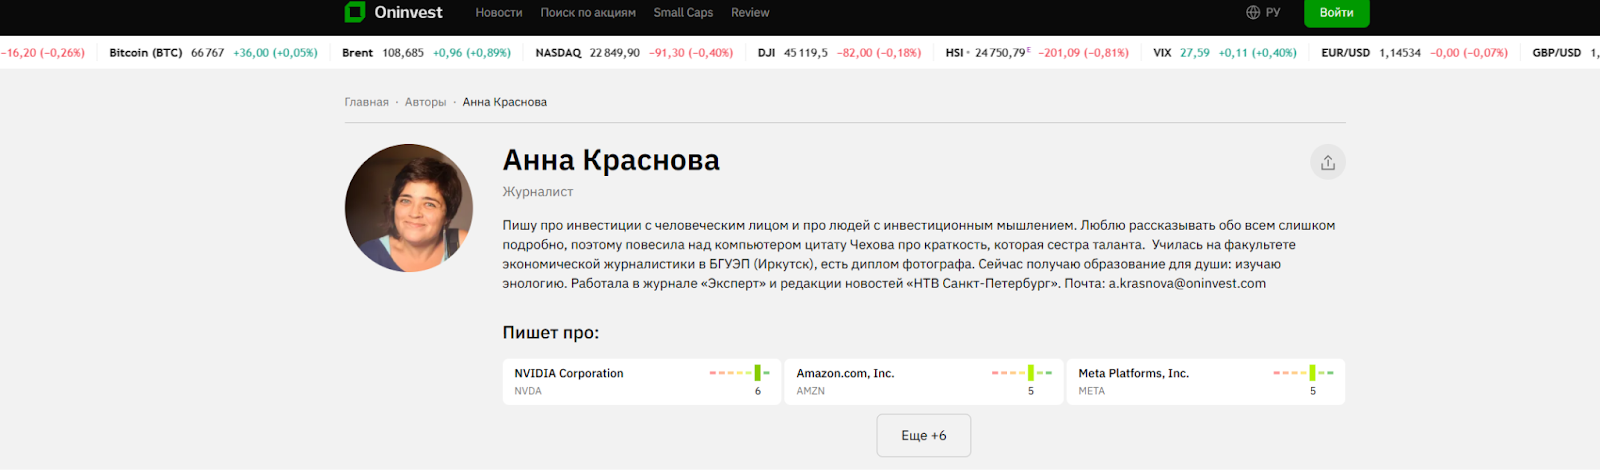This screenshot has height=470, width=1600.
Task: Click the Meta Platforms rating indicator bar
Action: [1303, 373]
